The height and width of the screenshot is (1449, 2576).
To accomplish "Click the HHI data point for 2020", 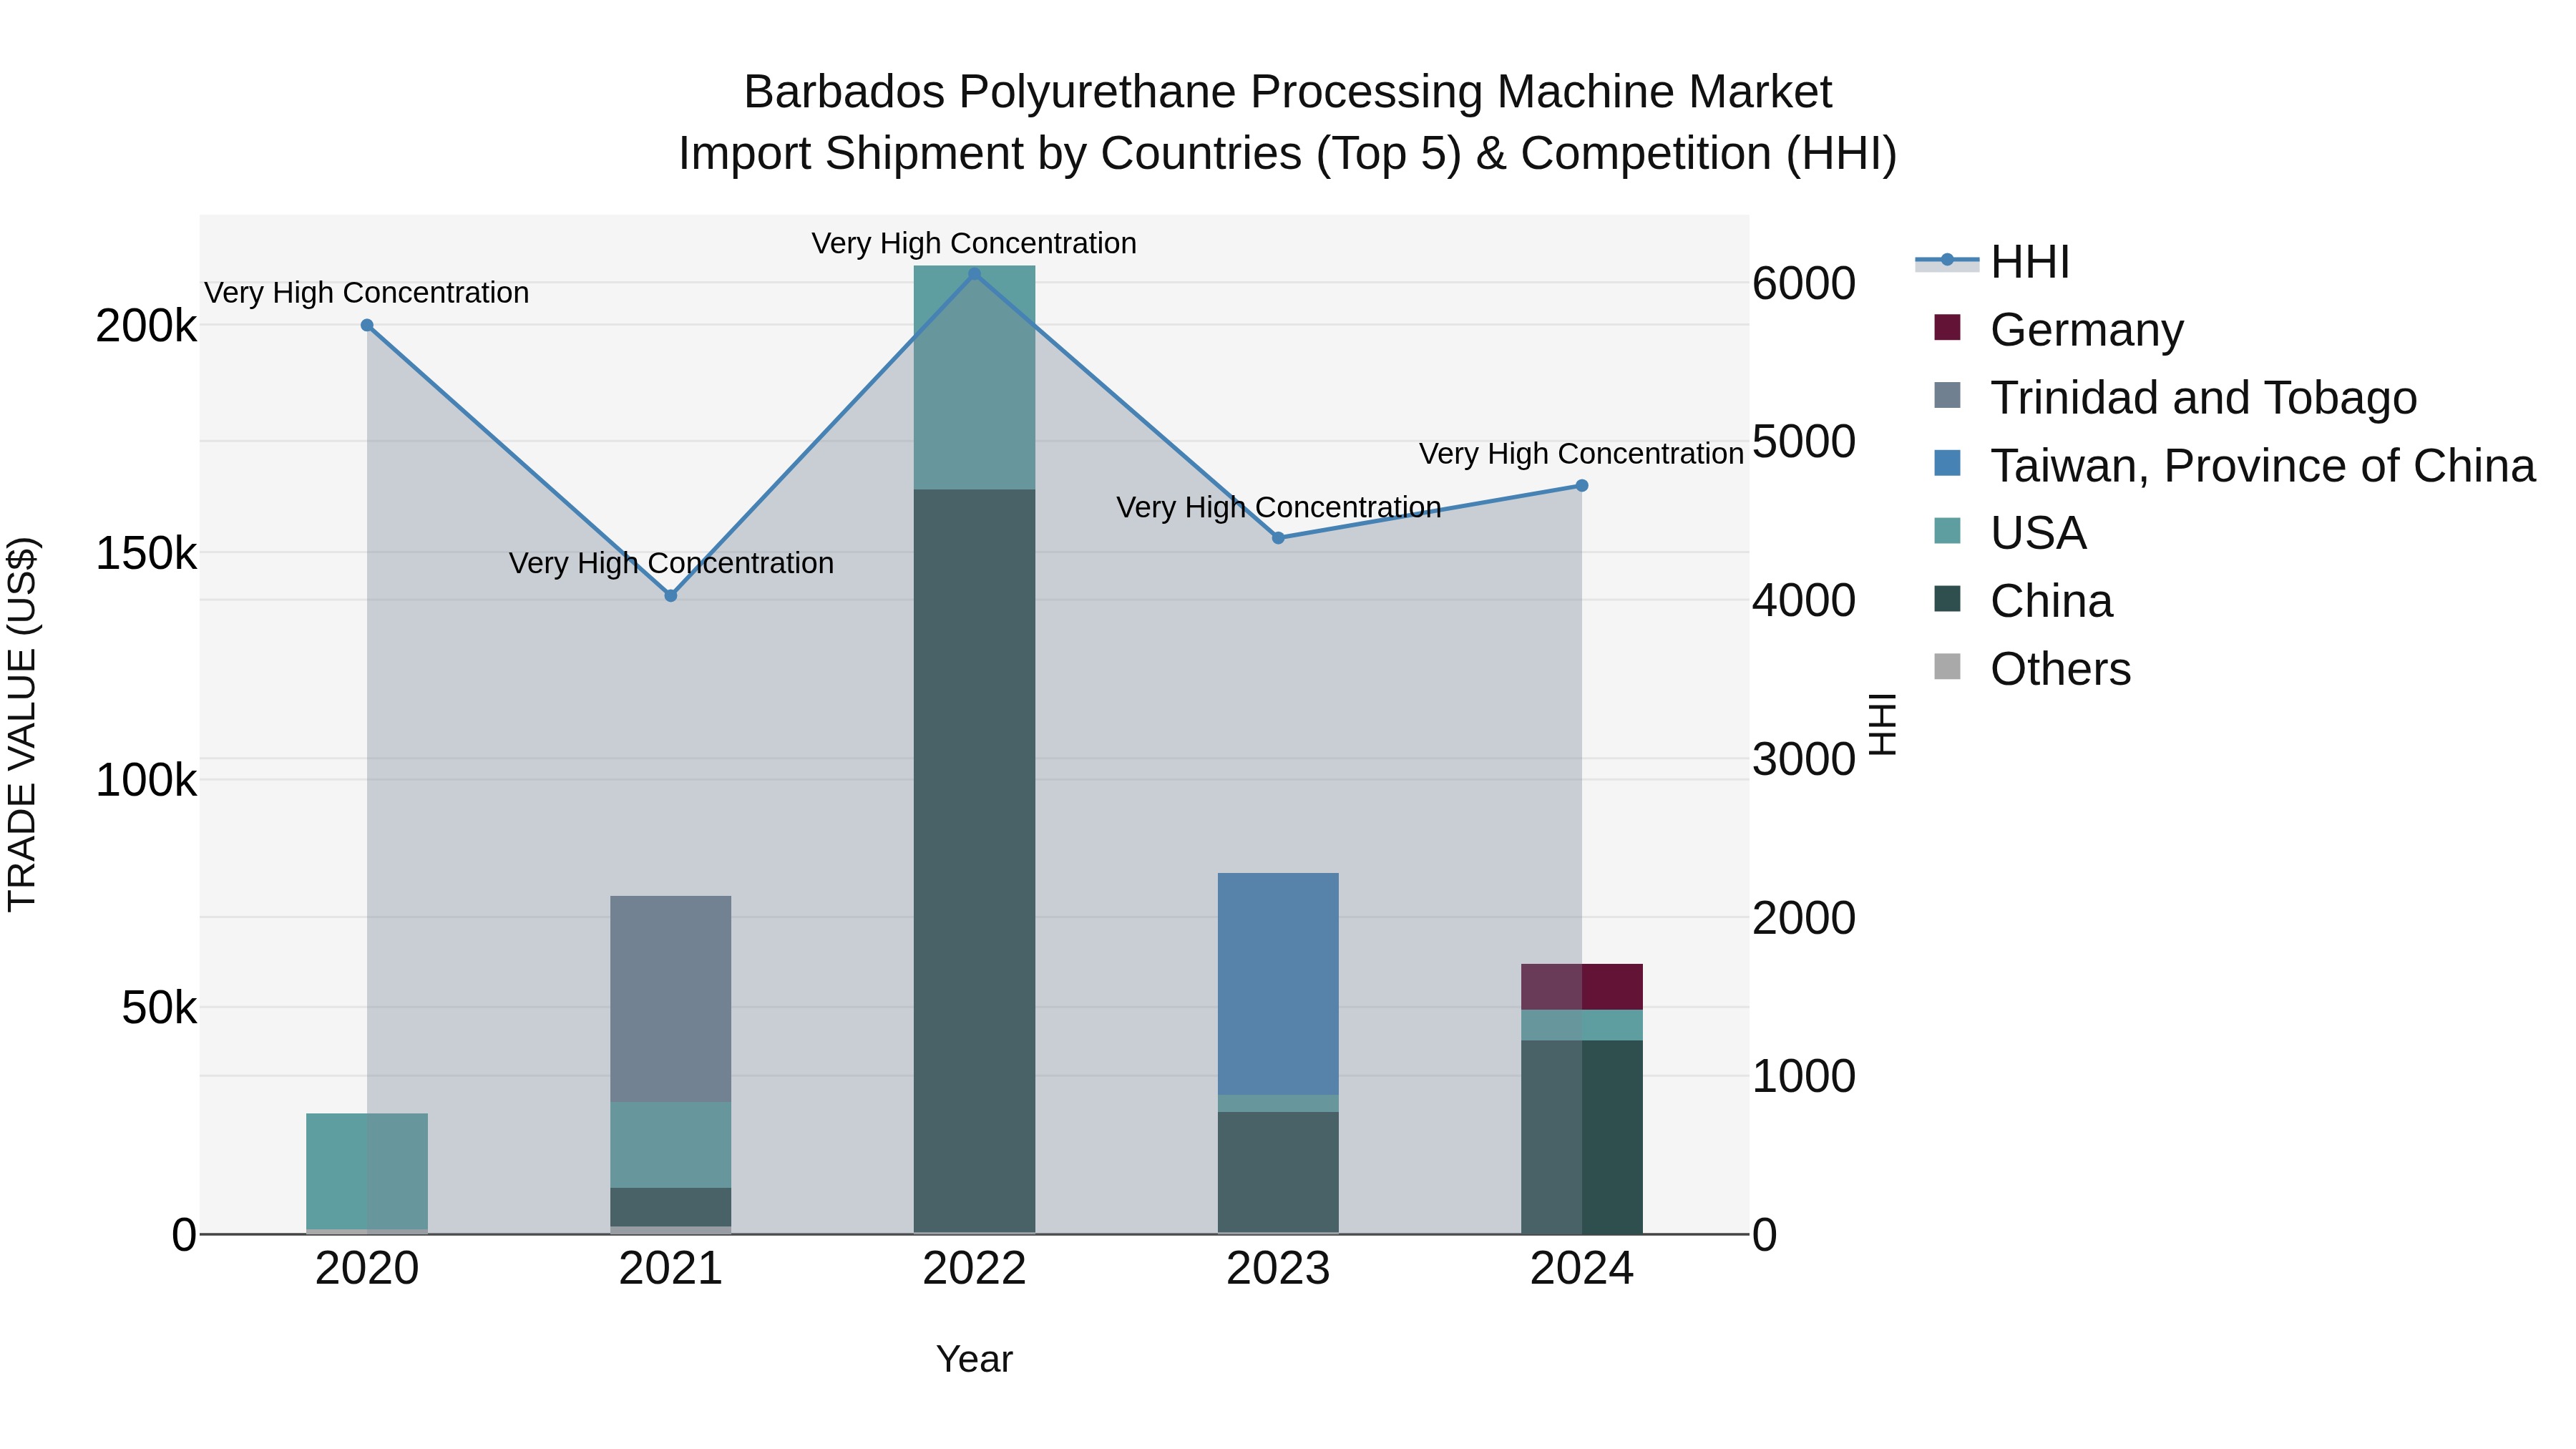I will point(367,325).
